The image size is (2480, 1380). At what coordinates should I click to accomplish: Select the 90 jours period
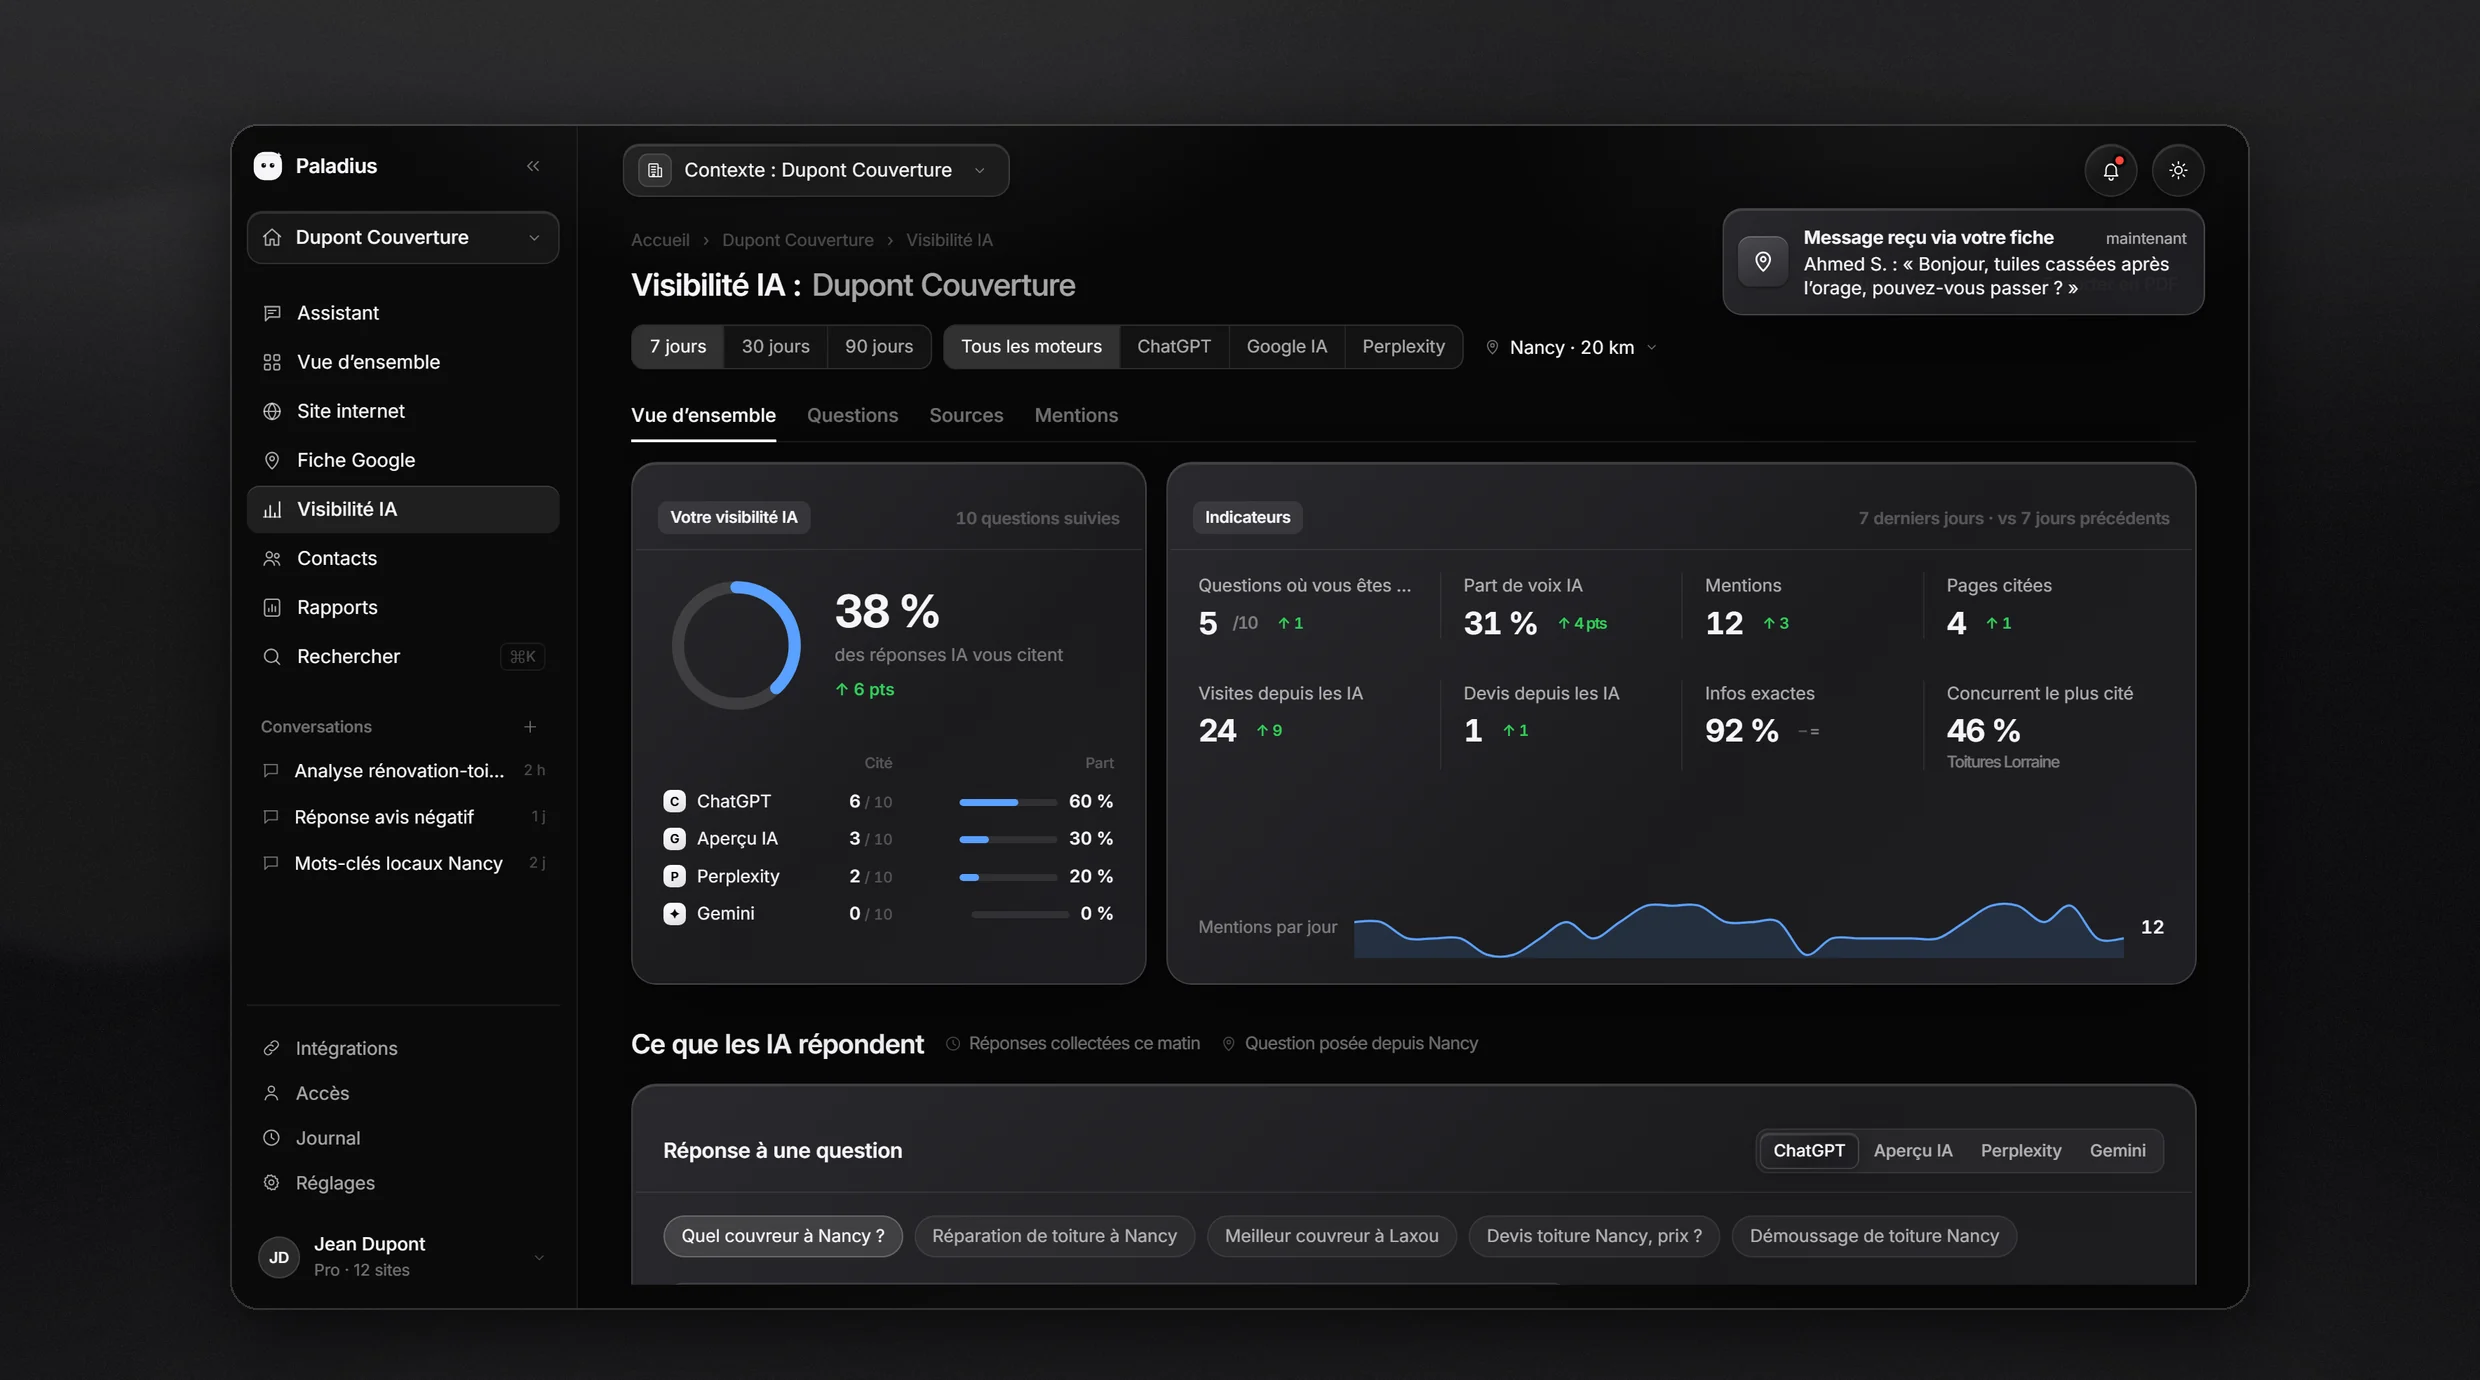(879, 346)
